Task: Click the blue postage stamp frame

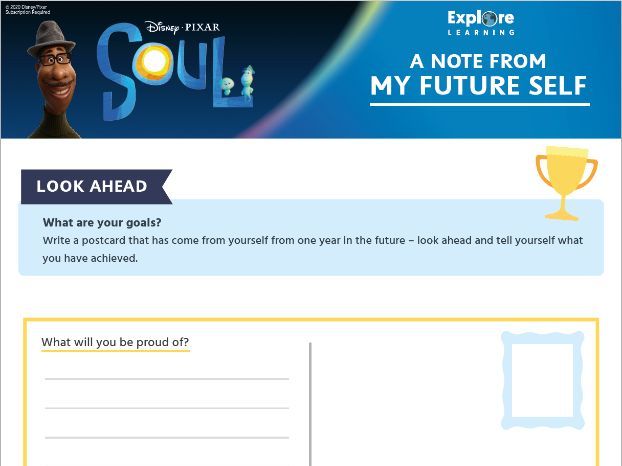Action: point(542,380)
